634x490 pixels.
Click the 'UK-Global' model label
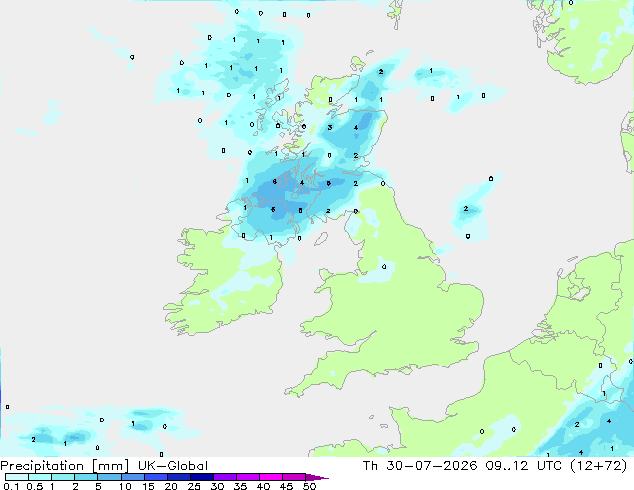click(173, 466)
